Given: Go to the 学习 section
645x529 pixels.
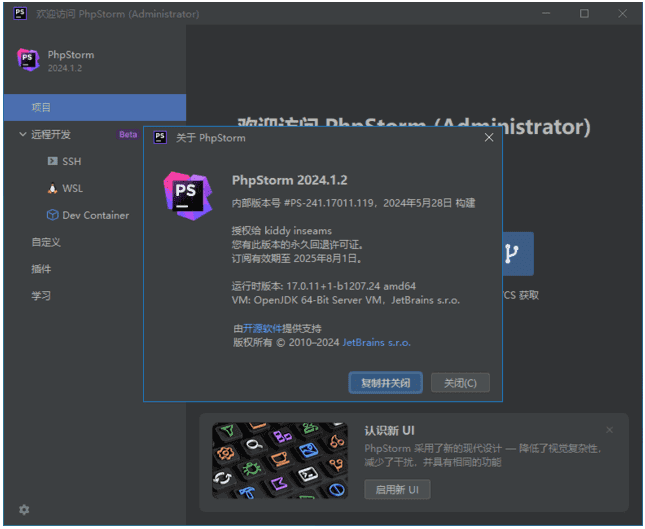Looking at the screenshot, I should [41, 296].
